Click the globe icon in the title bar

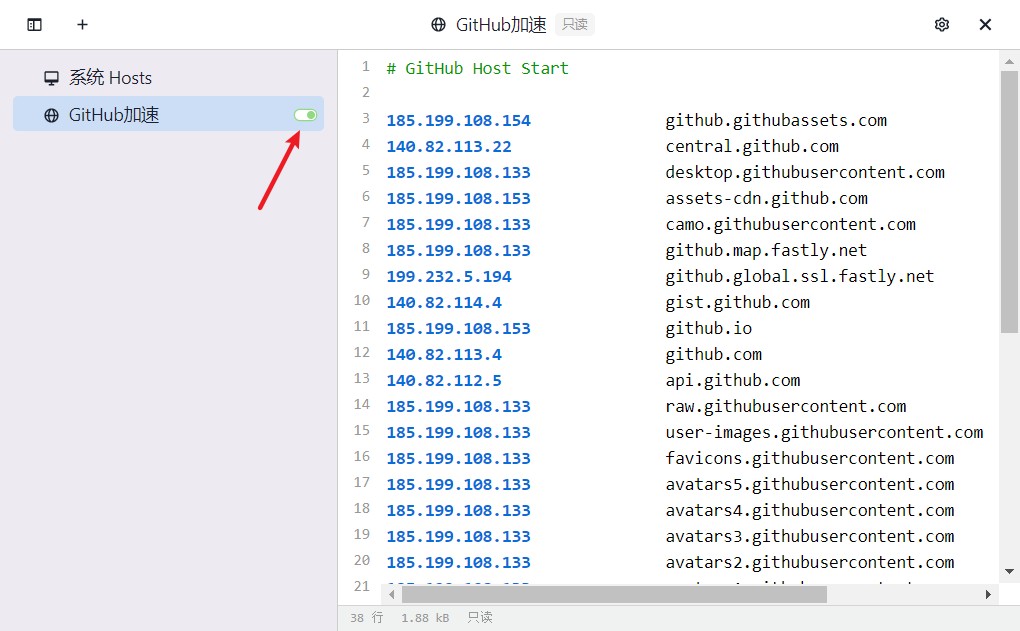tap(437, 24)
